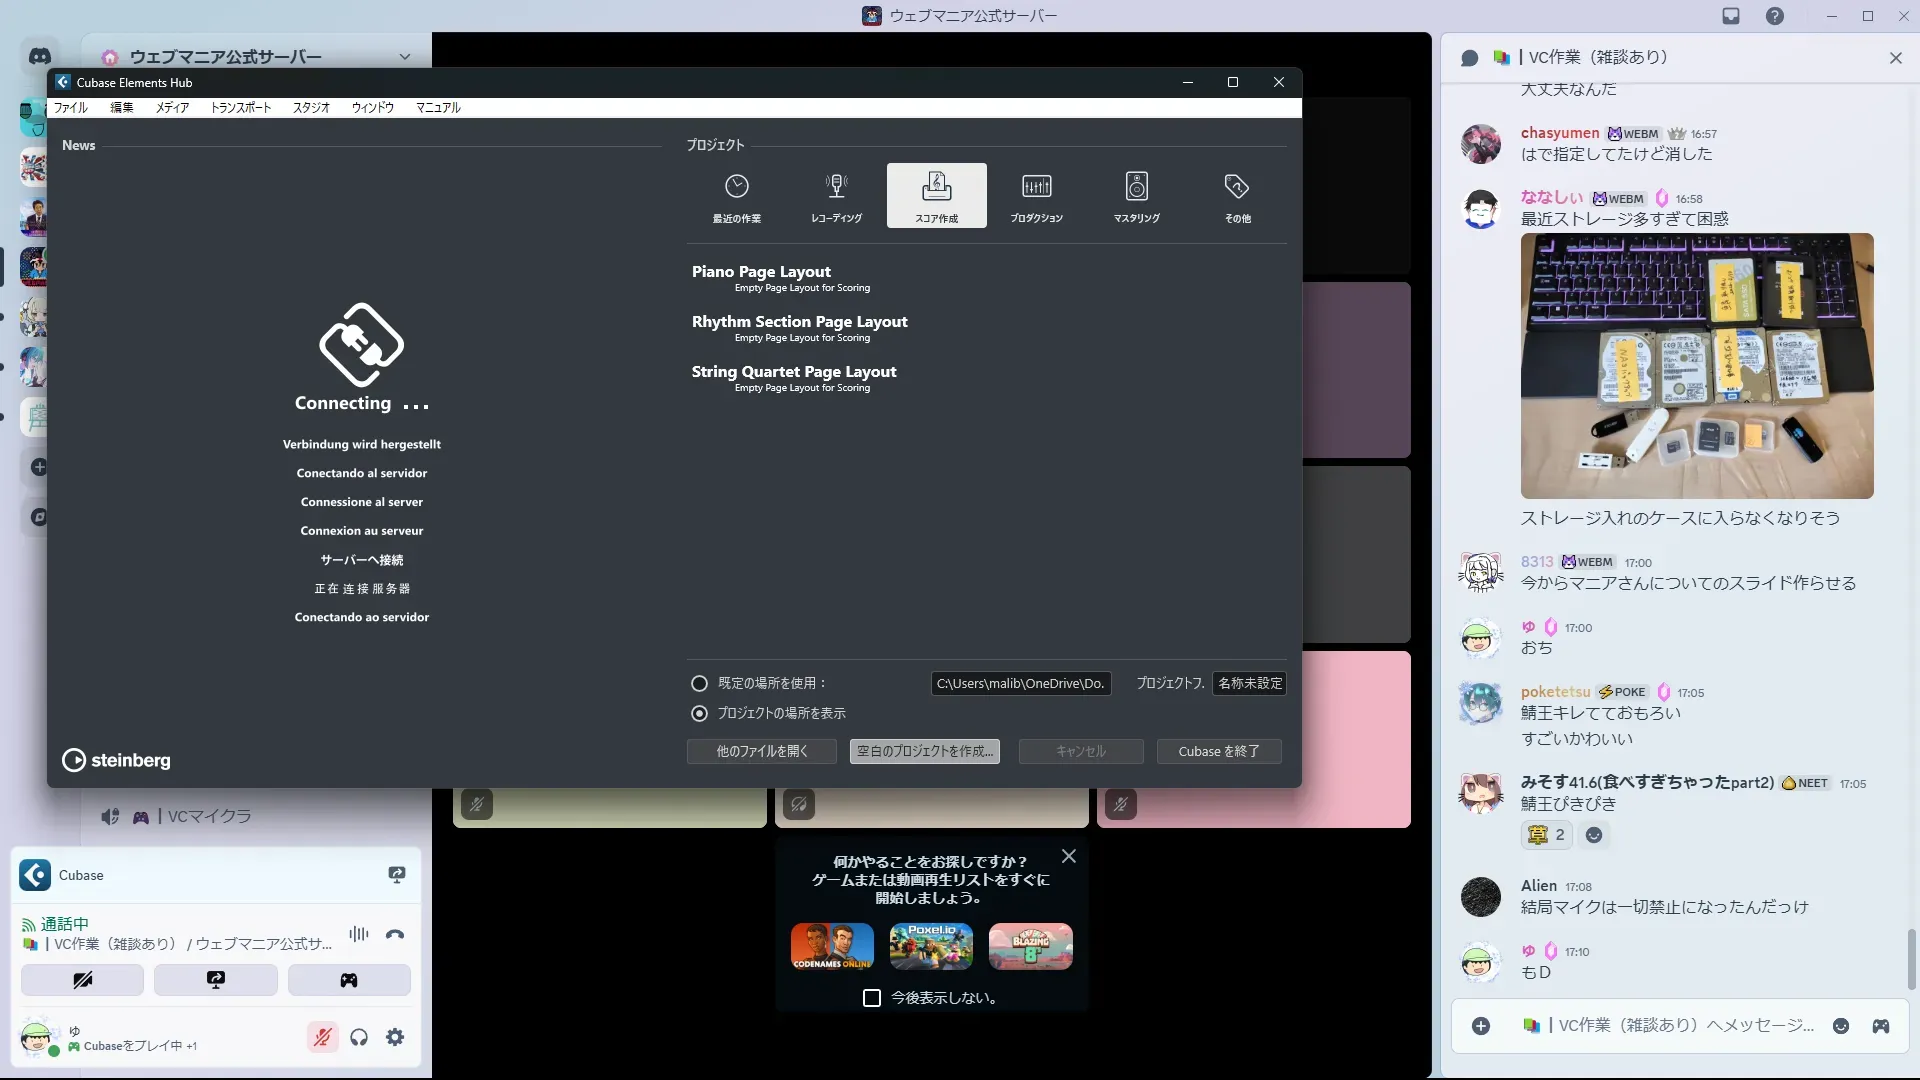
Task: Unmute the microphone in Discord user panel
Action: point(322,1037)
